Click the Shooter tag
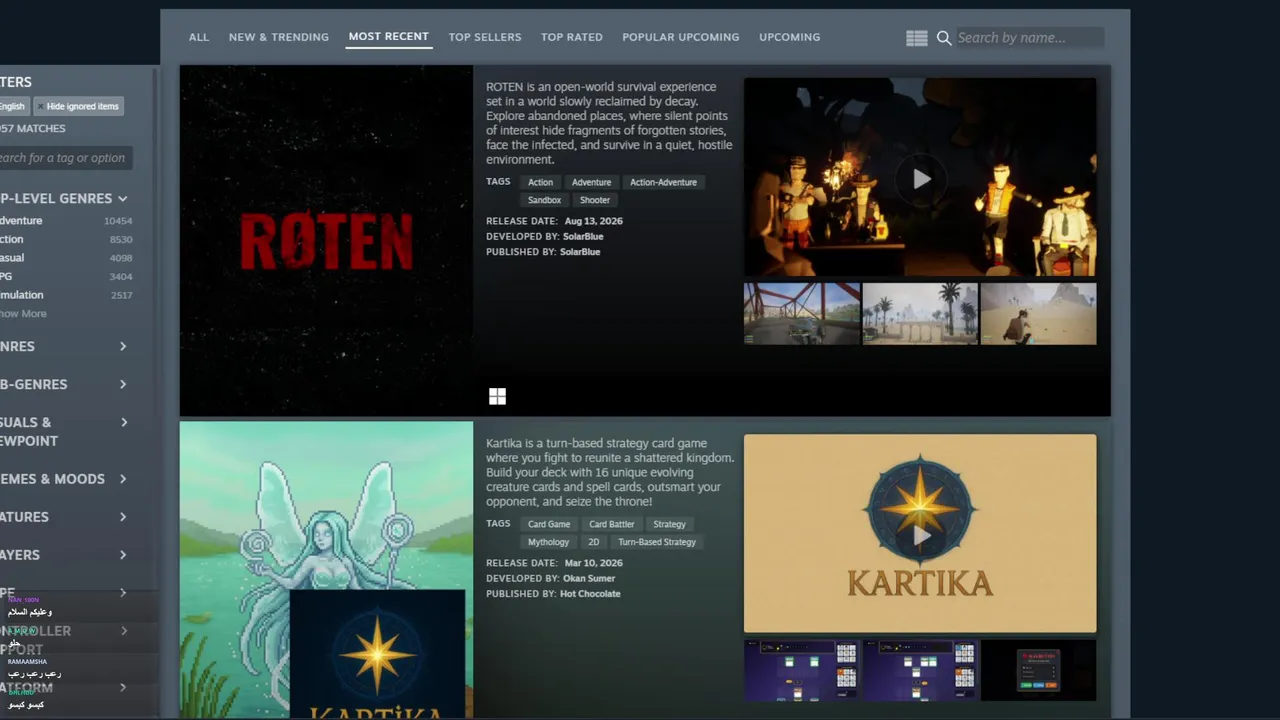This screenshot has width=1280, height=720. click(x=594, y=200)
